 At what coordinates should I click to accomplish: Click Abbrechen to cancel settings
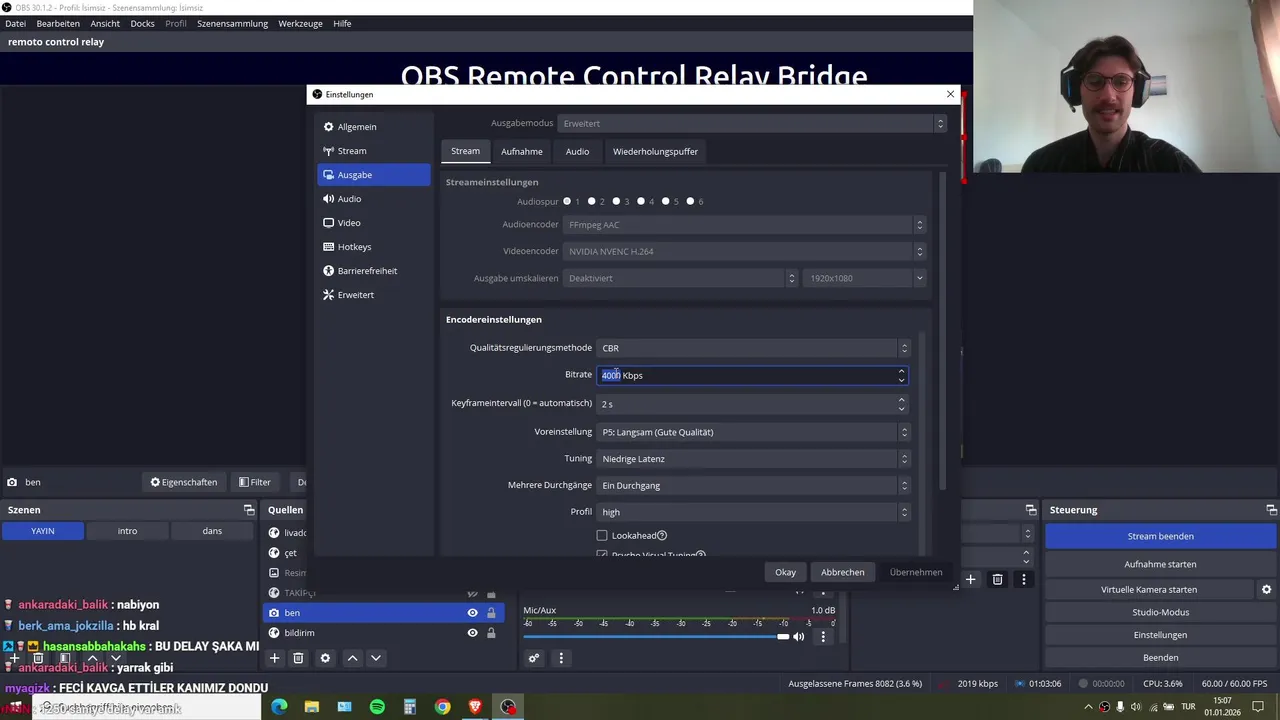click(x=843, y=572)
